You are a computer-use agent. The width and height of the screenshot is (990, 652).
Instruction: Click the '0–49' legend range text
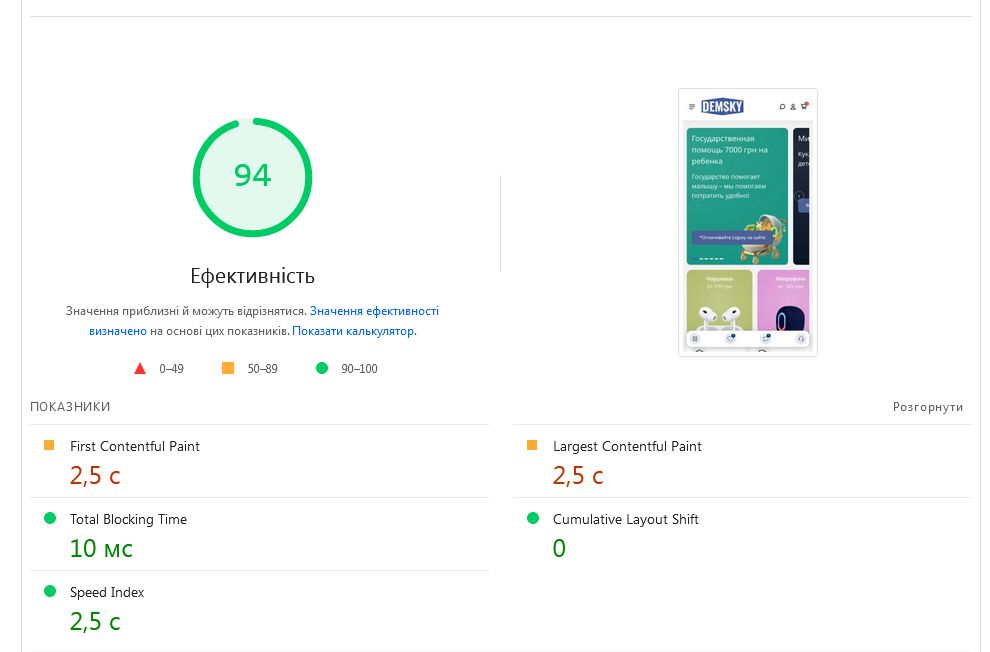(x=171, y=369)
